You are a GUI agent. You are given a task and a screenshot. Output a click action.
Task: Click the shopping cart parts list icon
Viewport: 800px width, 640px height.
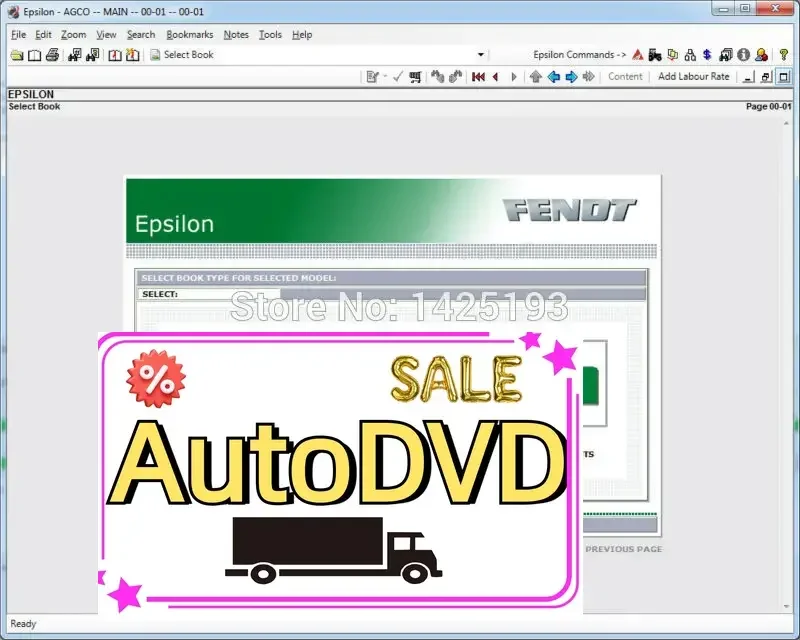click(415, 77)
